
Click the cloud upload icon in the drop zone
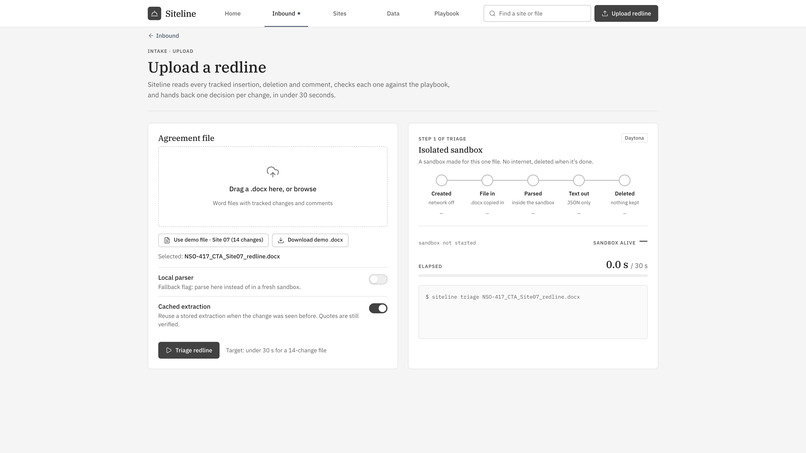[x=272, y=172]
